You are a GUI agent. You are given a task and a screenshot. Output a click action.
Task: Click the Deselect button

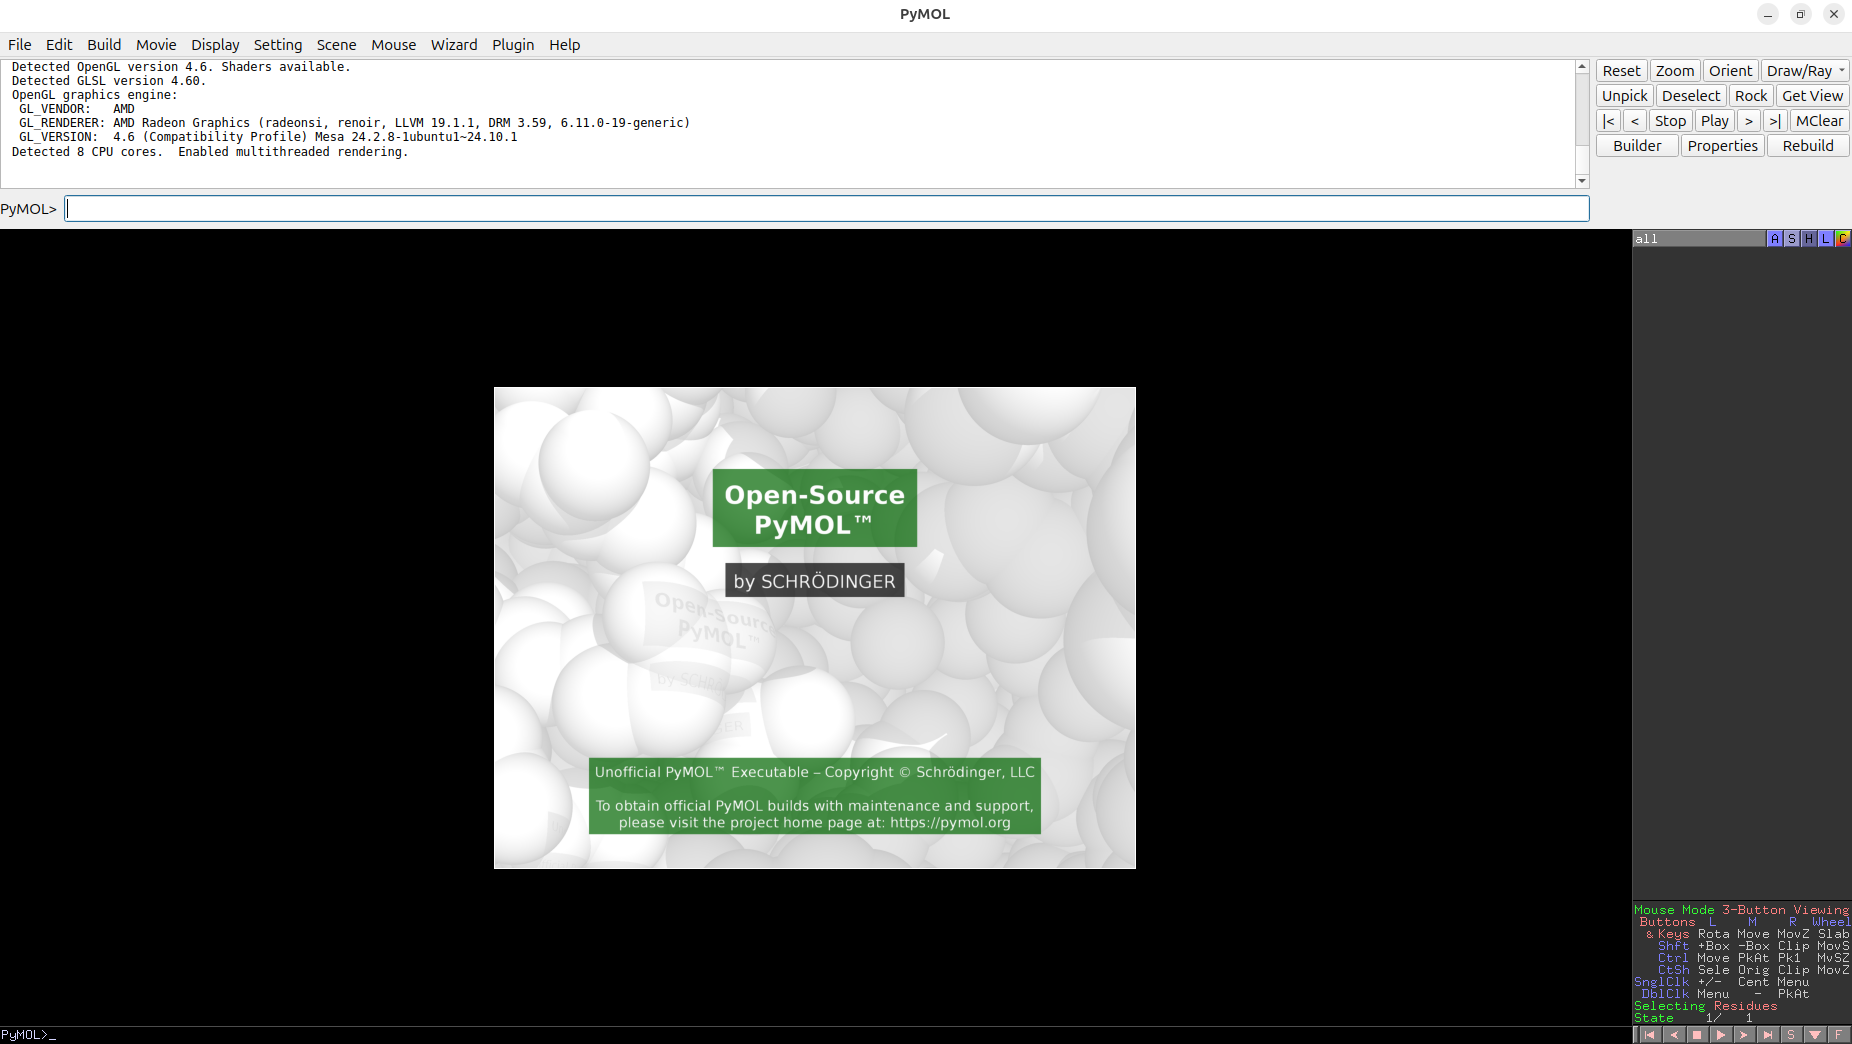[1691, 96]
